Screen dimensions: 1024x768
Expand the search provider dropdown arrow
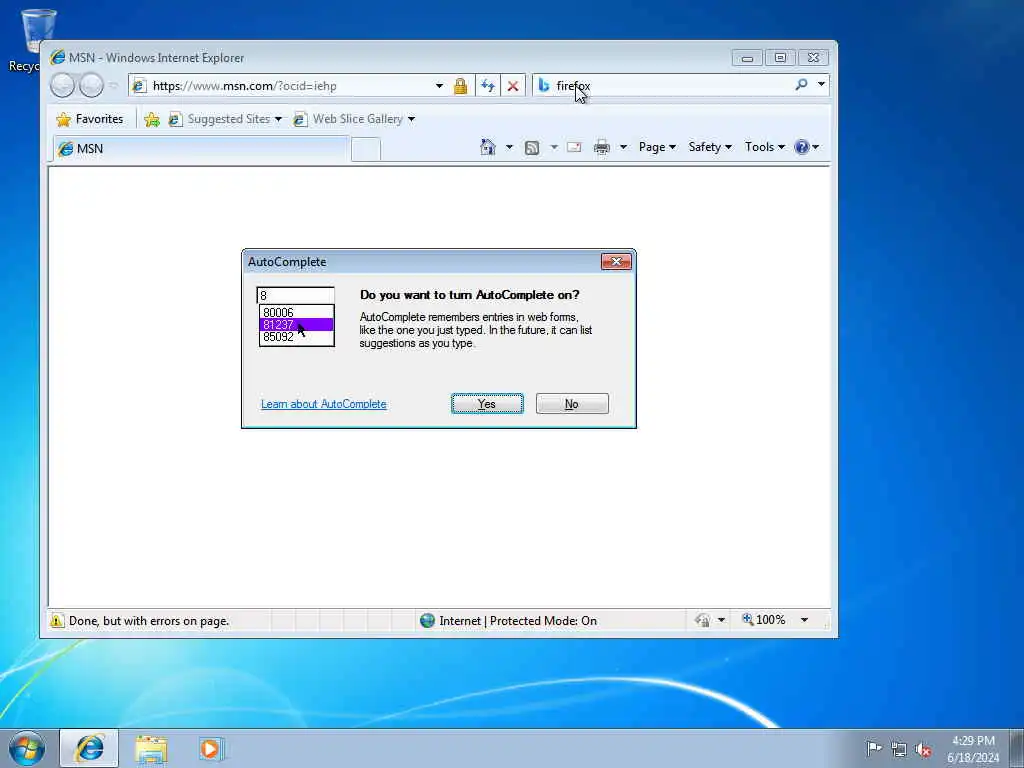point(821,84)
